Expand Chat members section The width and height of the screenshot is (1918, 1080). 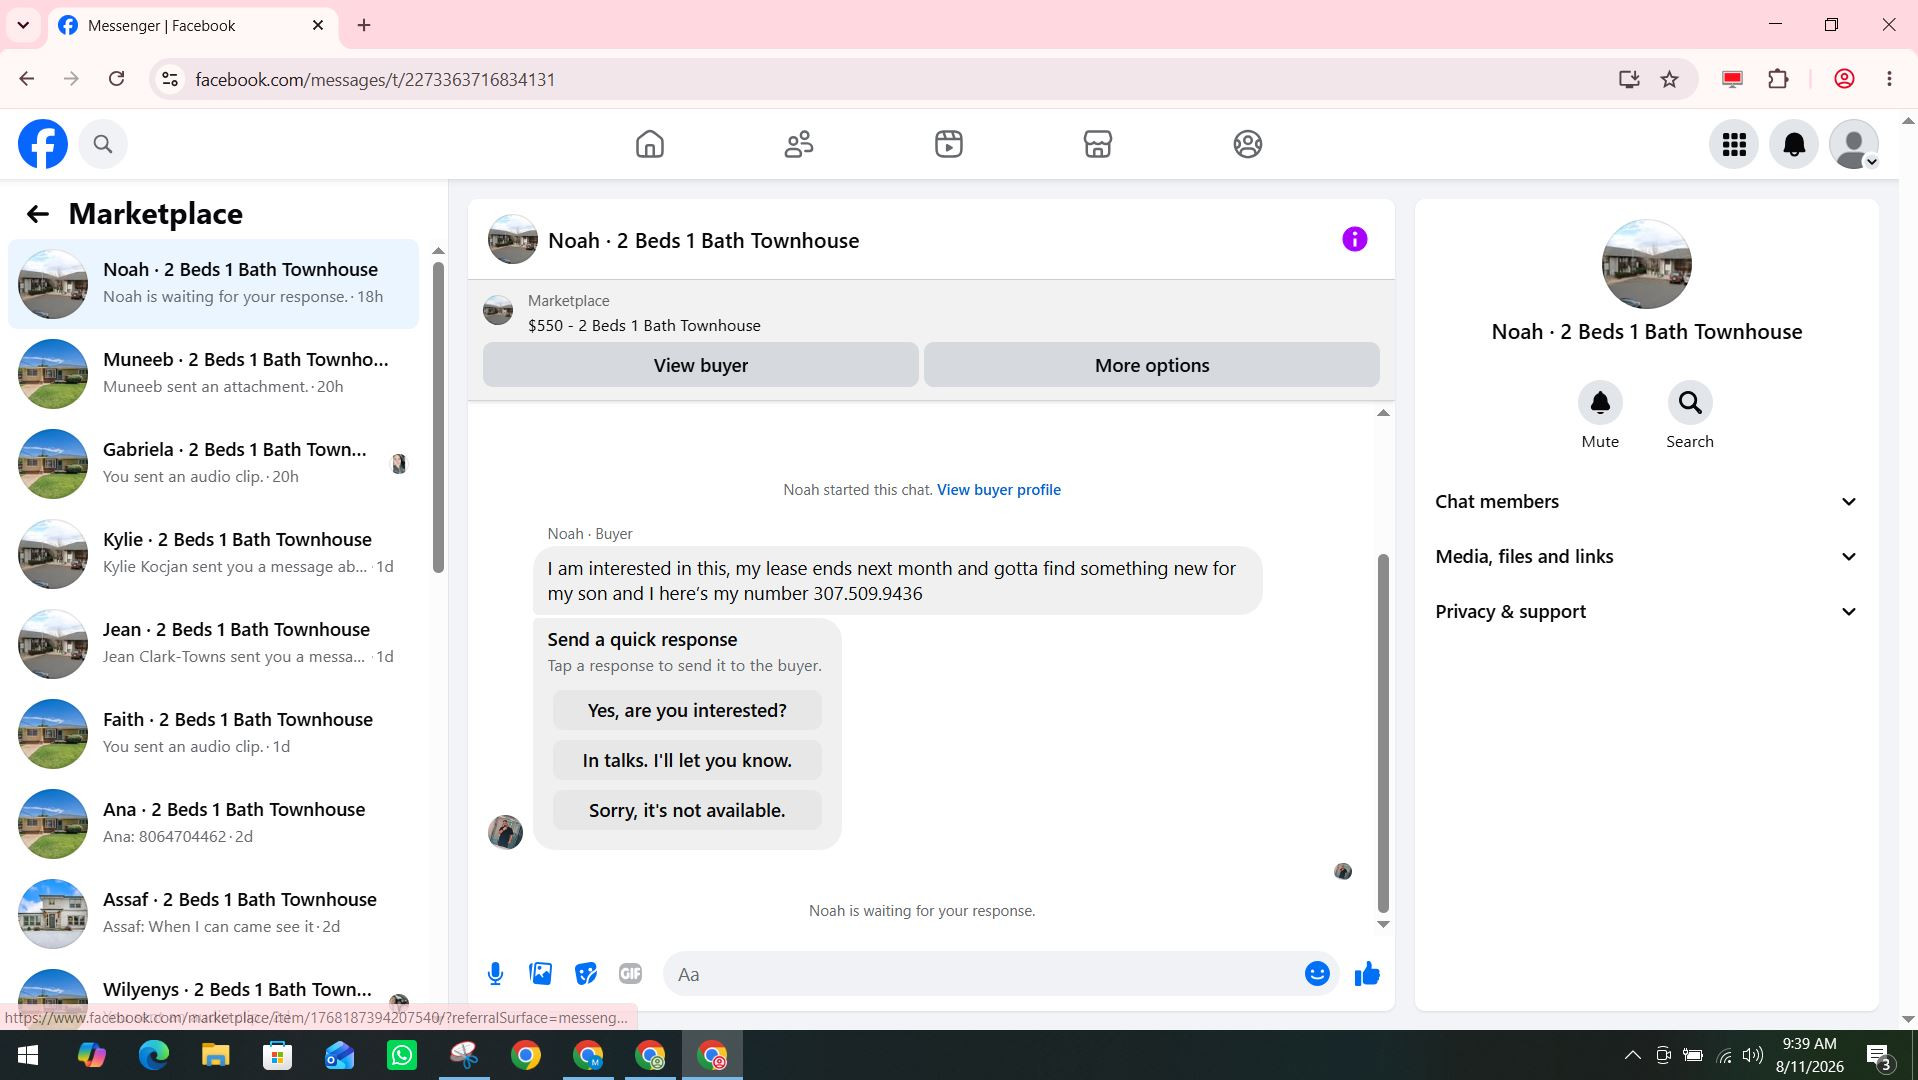1646,502
